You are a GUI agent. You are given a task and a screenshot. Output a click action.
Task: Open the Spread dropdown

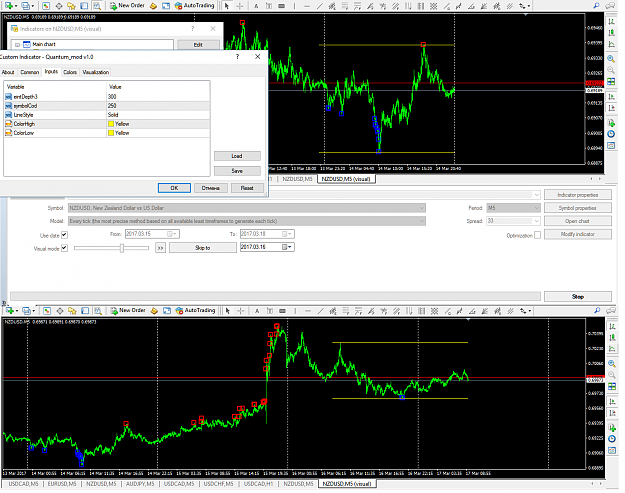(537, 221)
